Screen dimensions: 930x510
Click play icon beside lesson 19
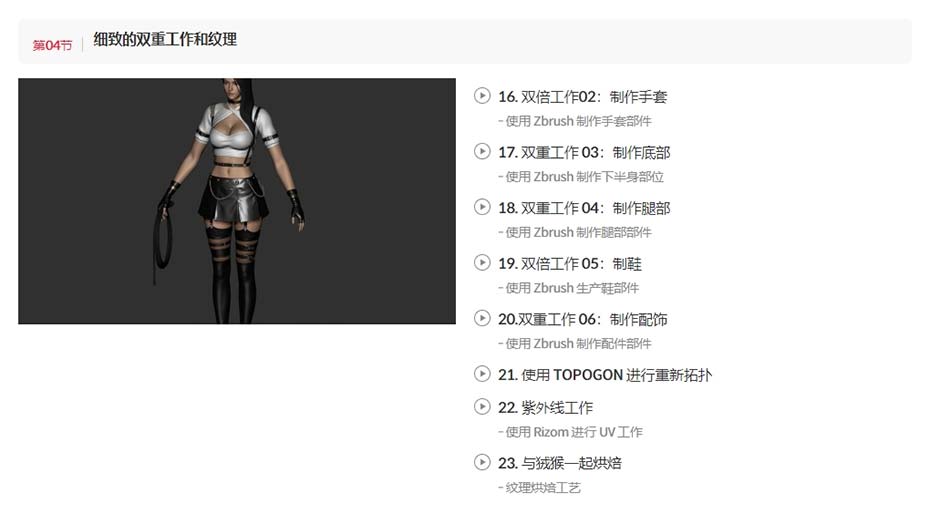(x=482, y=263)
